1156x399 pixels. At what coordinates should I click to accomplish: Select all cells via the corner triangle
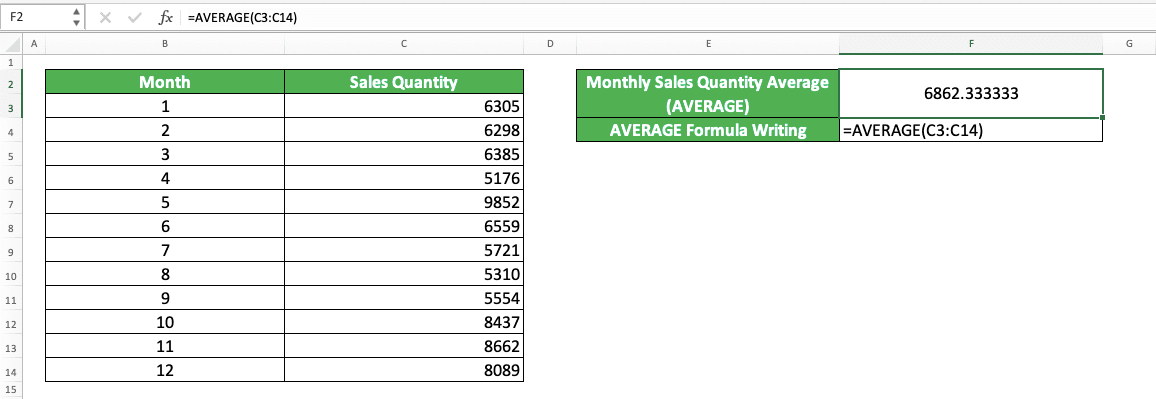(x=11, y=44)
